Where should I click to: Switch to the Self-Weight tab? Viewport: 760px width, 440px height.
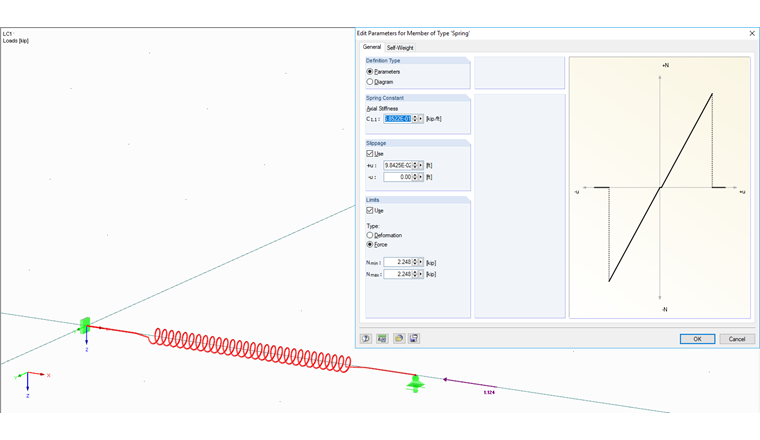[x=400, y=47]
